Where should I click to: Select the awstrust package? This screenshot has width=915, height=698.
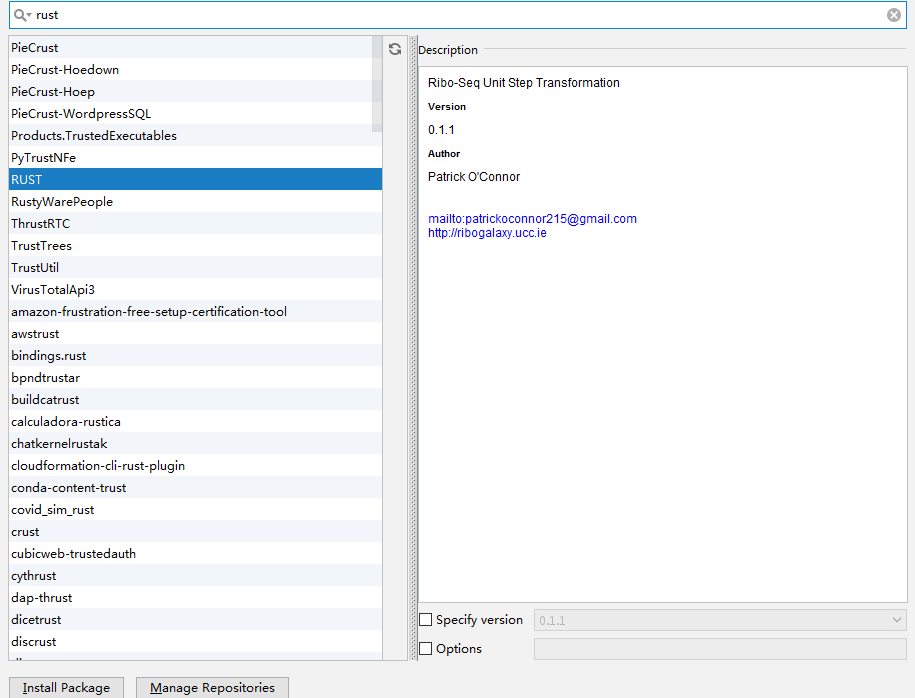(x=195, y=333)
